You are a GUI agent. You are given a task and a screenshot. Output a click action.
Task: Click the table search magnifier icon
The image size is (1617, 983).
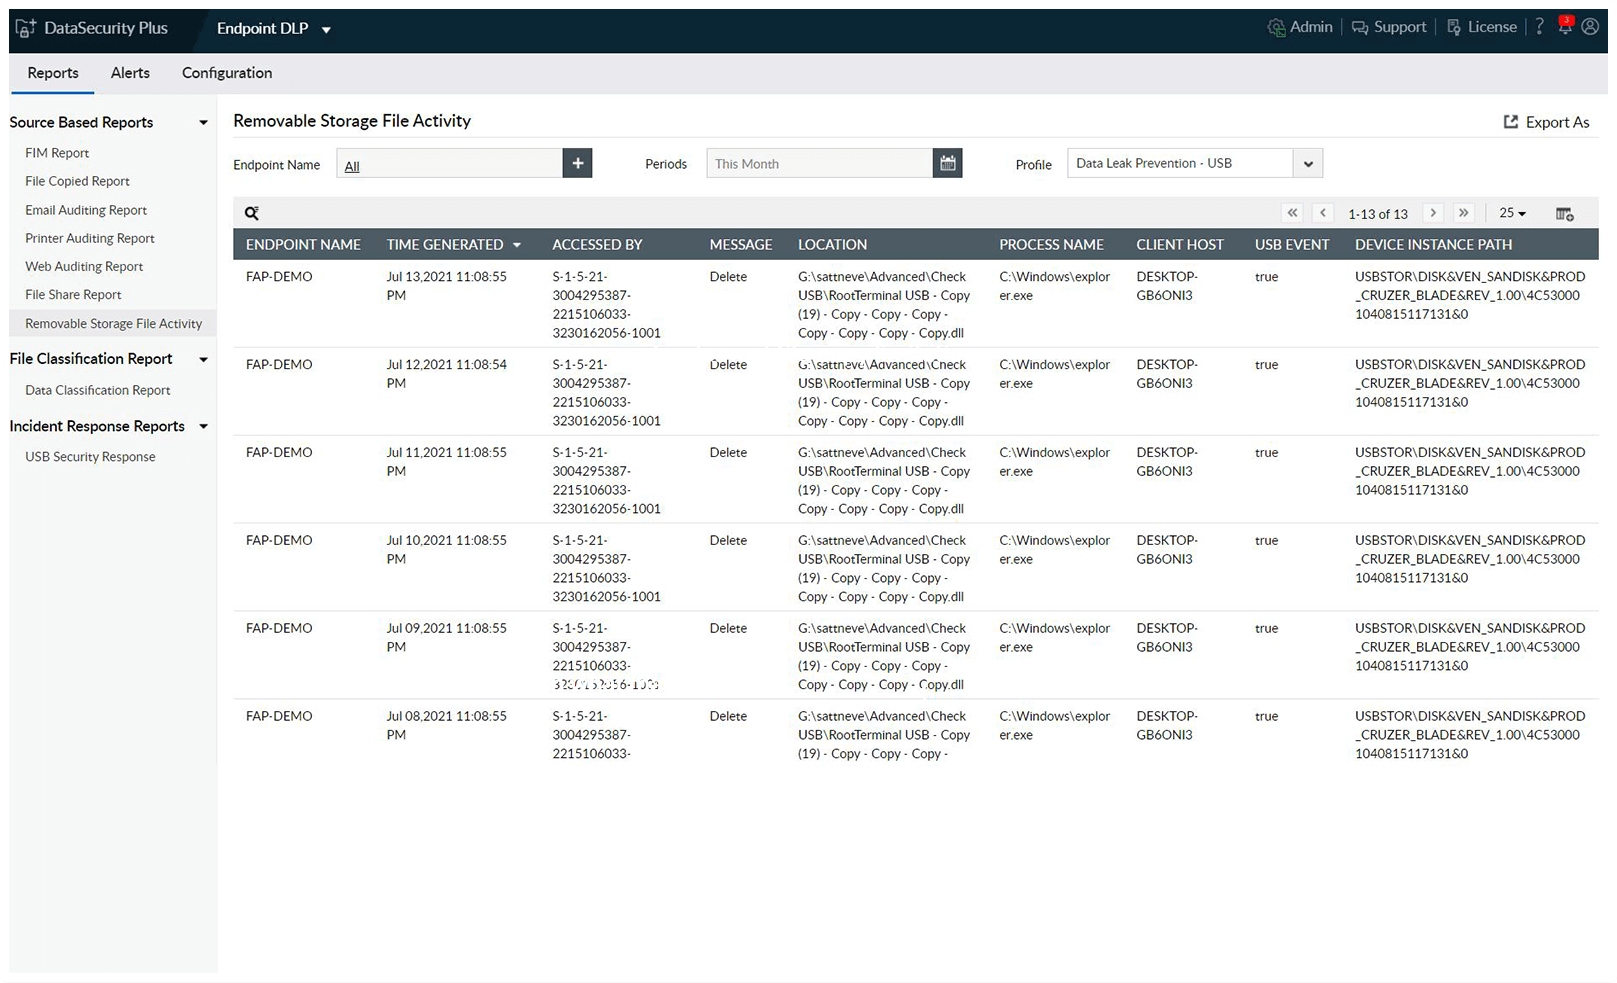point(252,213)
